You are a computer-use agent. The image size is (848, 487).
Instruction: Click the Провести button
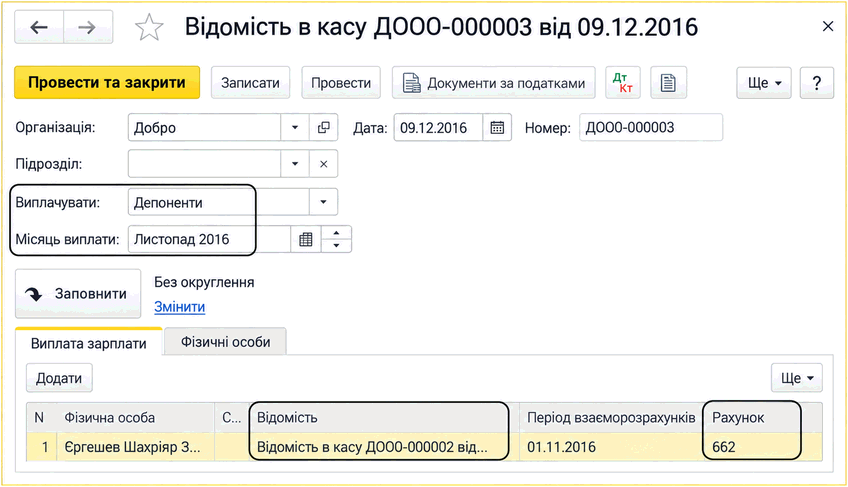[x=341, y=83]
